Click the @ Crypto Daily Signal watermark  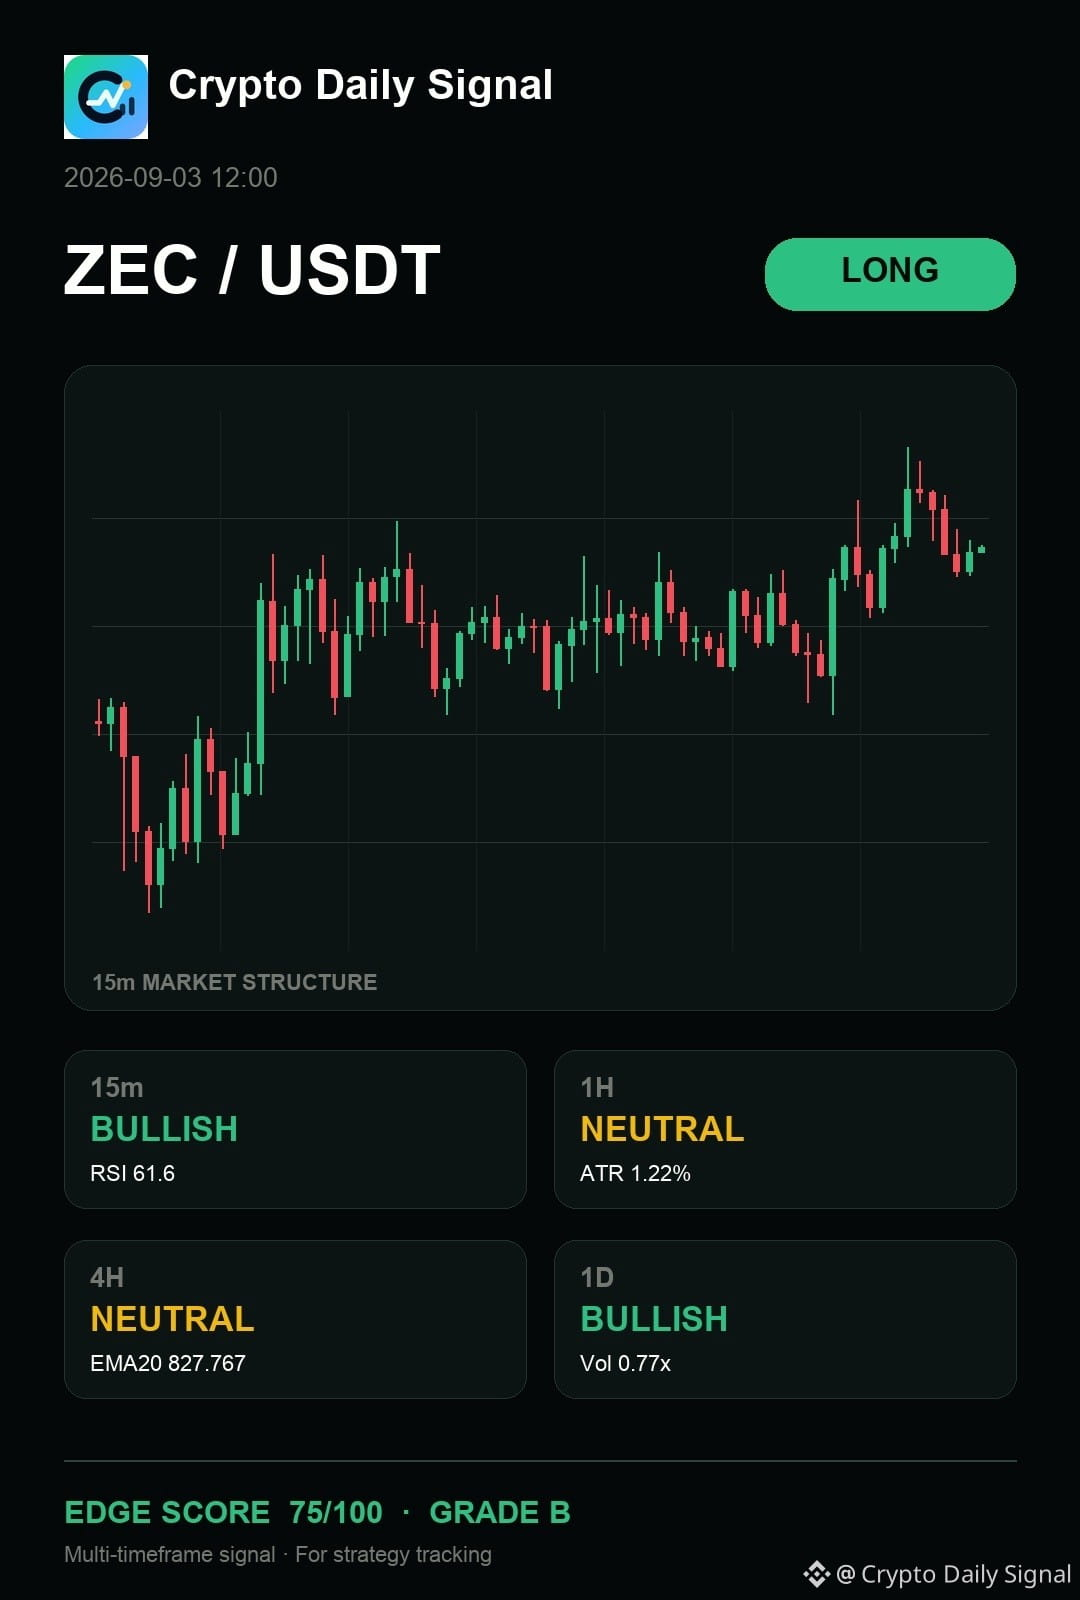coord(953,1574)
